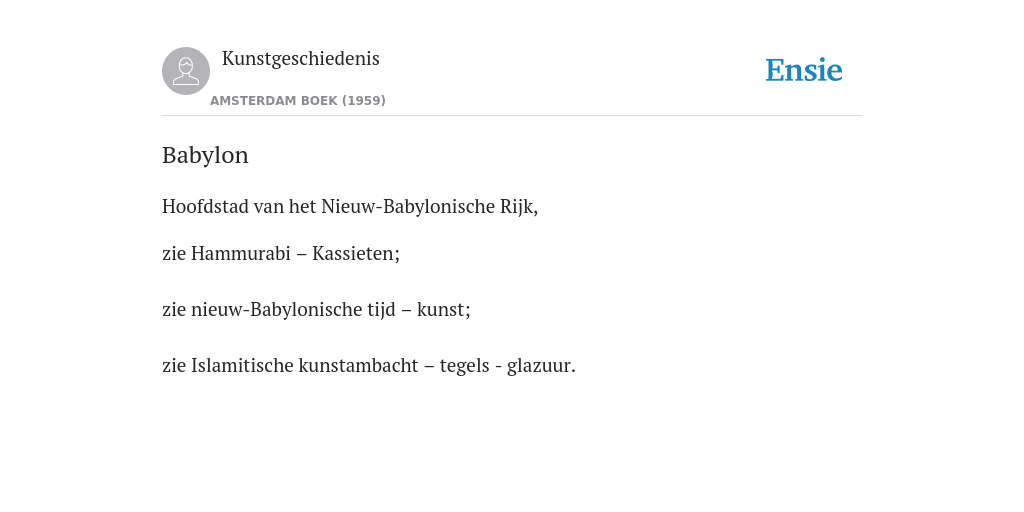Follow the Kassieten reference
The width and height of the screenshot is (1024, 512).
(x=353, y=253)
